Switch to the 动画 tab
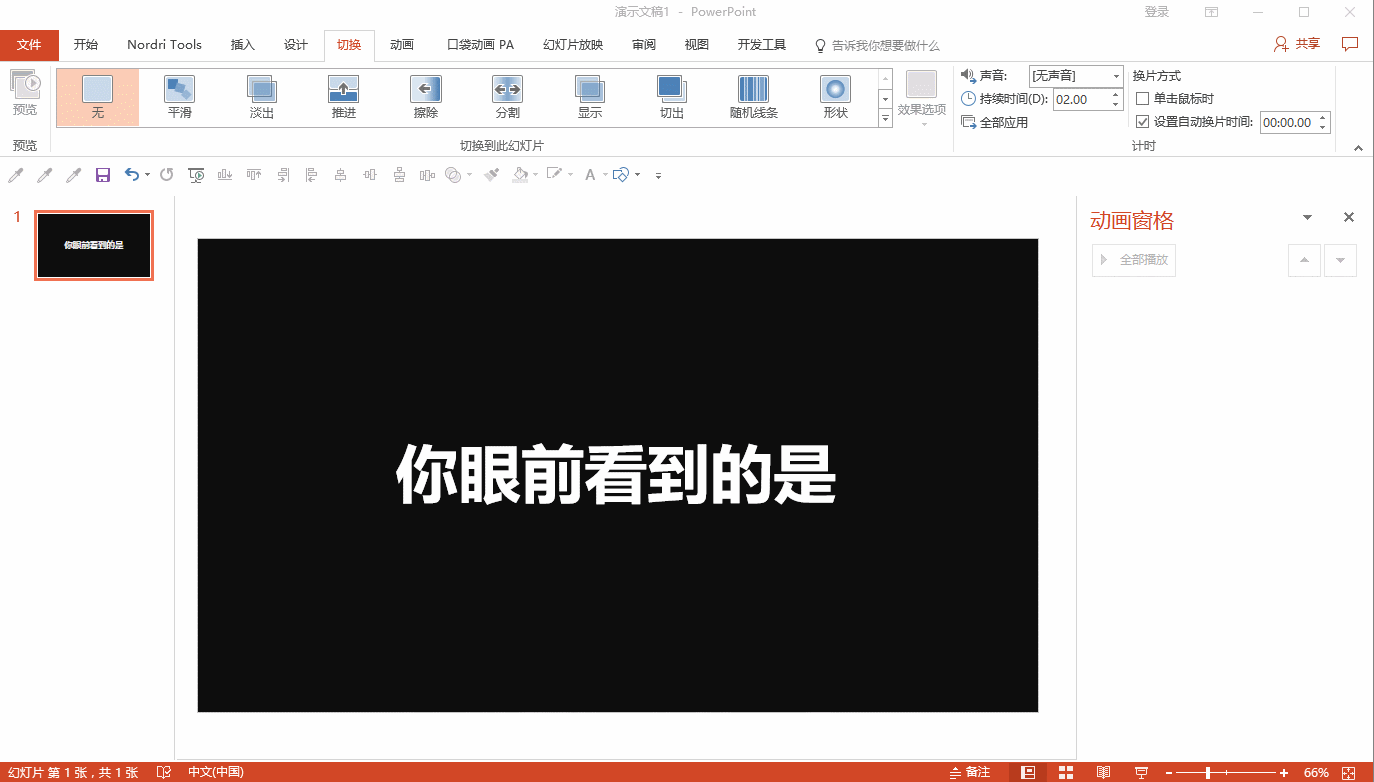 [402, 45]
